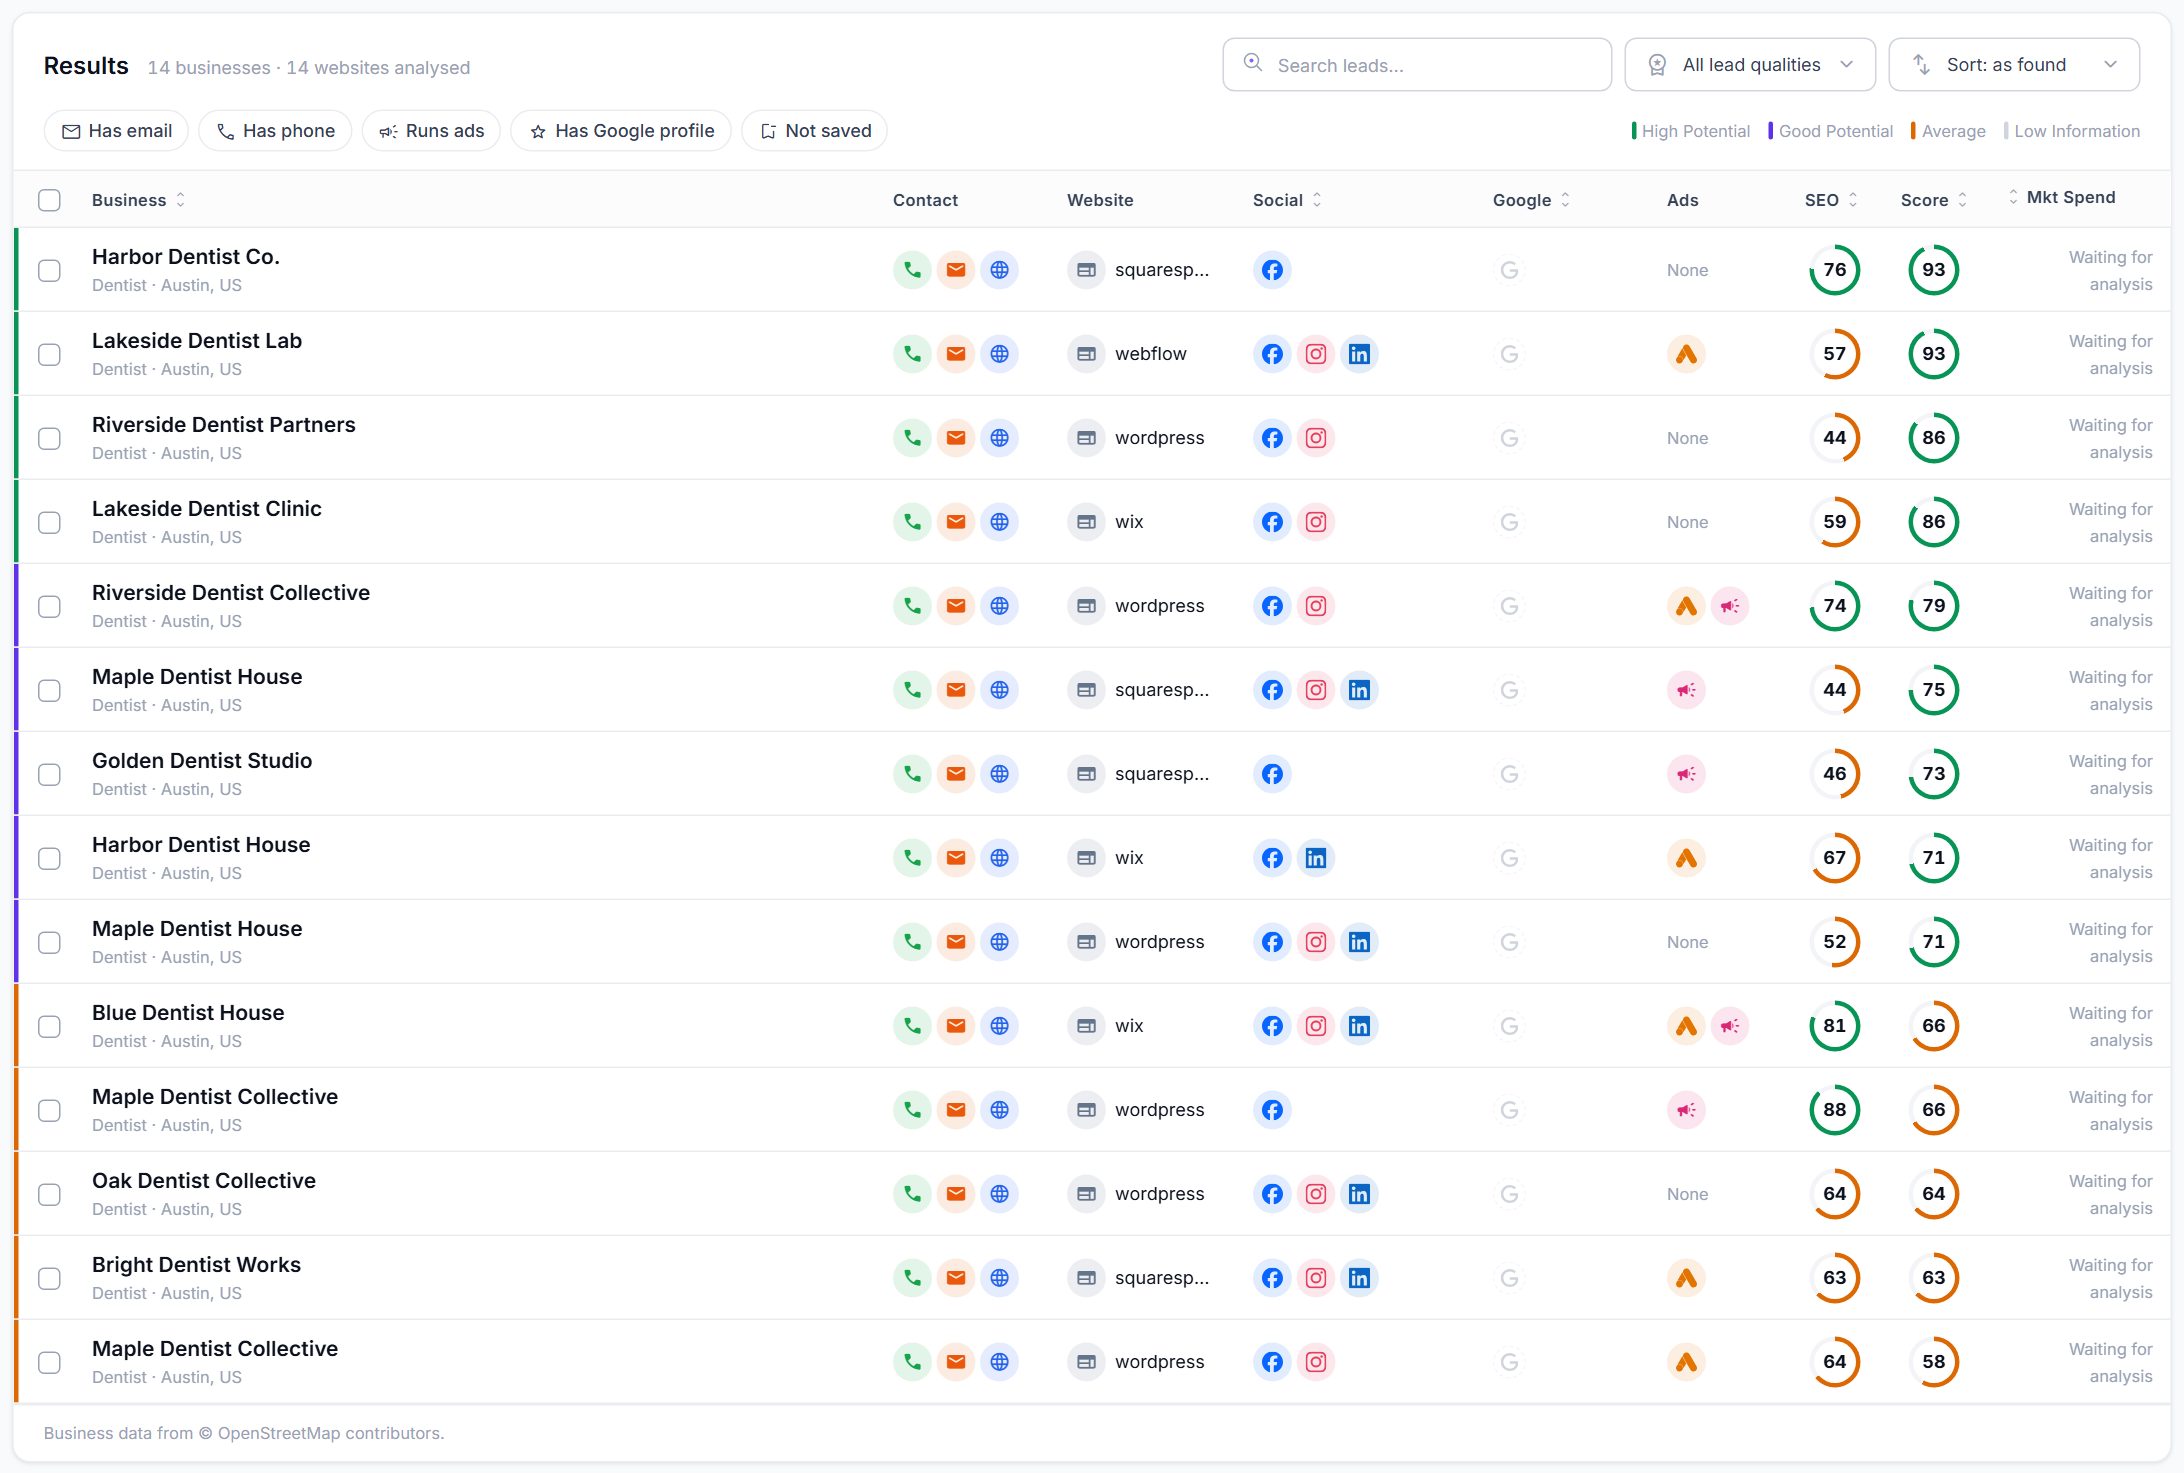
Task: Click the SEO score ring 76 for Harbor Dentist Co.
Action: click(1834, 270)
